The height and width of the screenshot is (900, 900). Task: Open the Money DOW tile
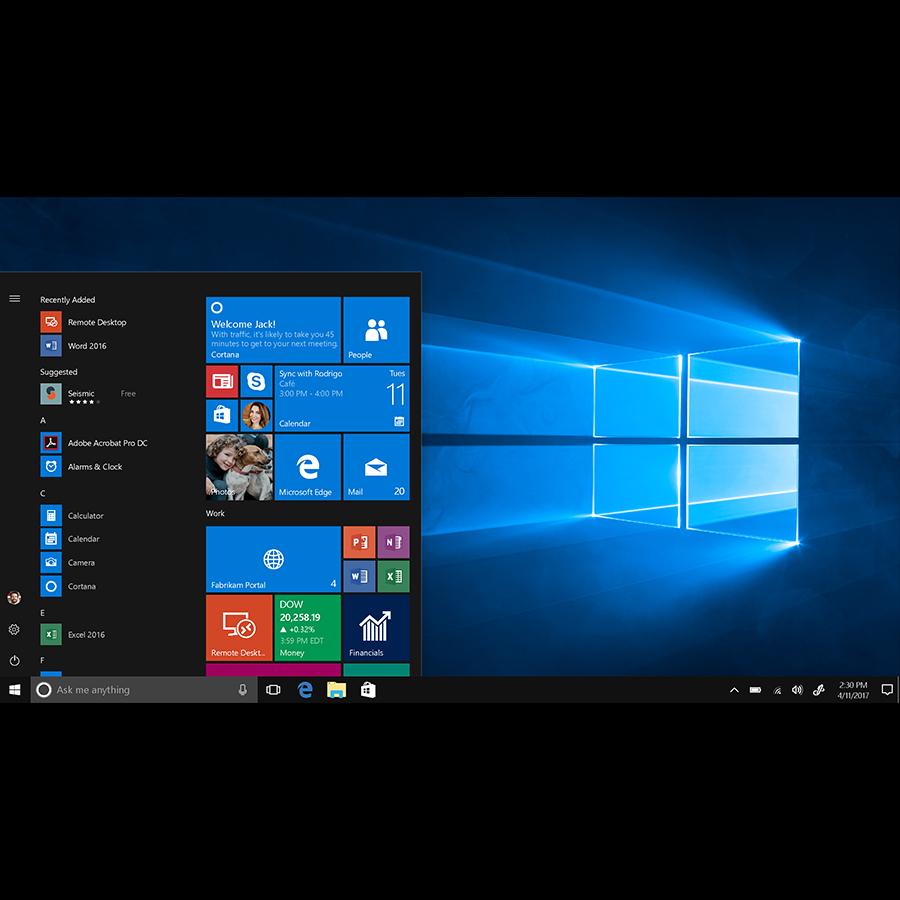[308, 628]
